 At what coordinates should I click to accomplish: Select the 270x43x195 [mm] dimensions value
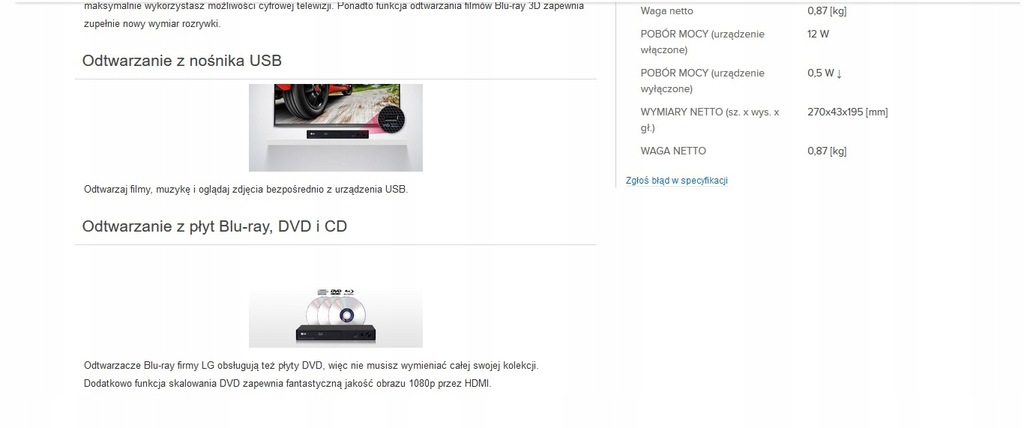click(x=848, y=112)
